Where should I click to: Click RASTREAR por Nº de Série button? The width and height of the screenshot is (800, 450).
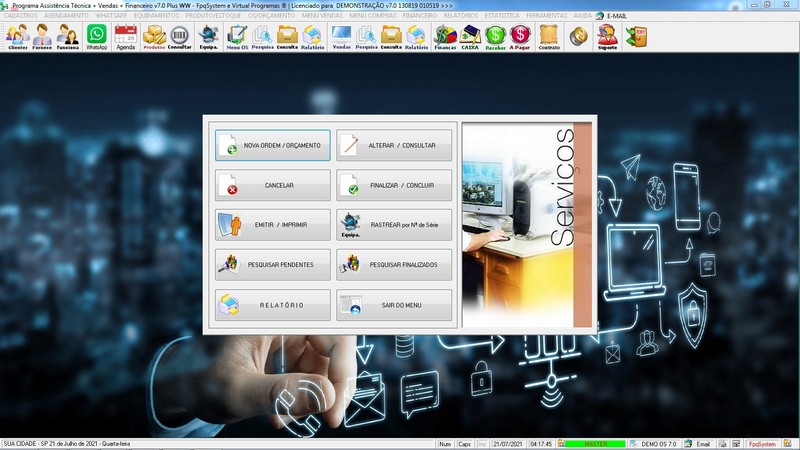[394, 225]
